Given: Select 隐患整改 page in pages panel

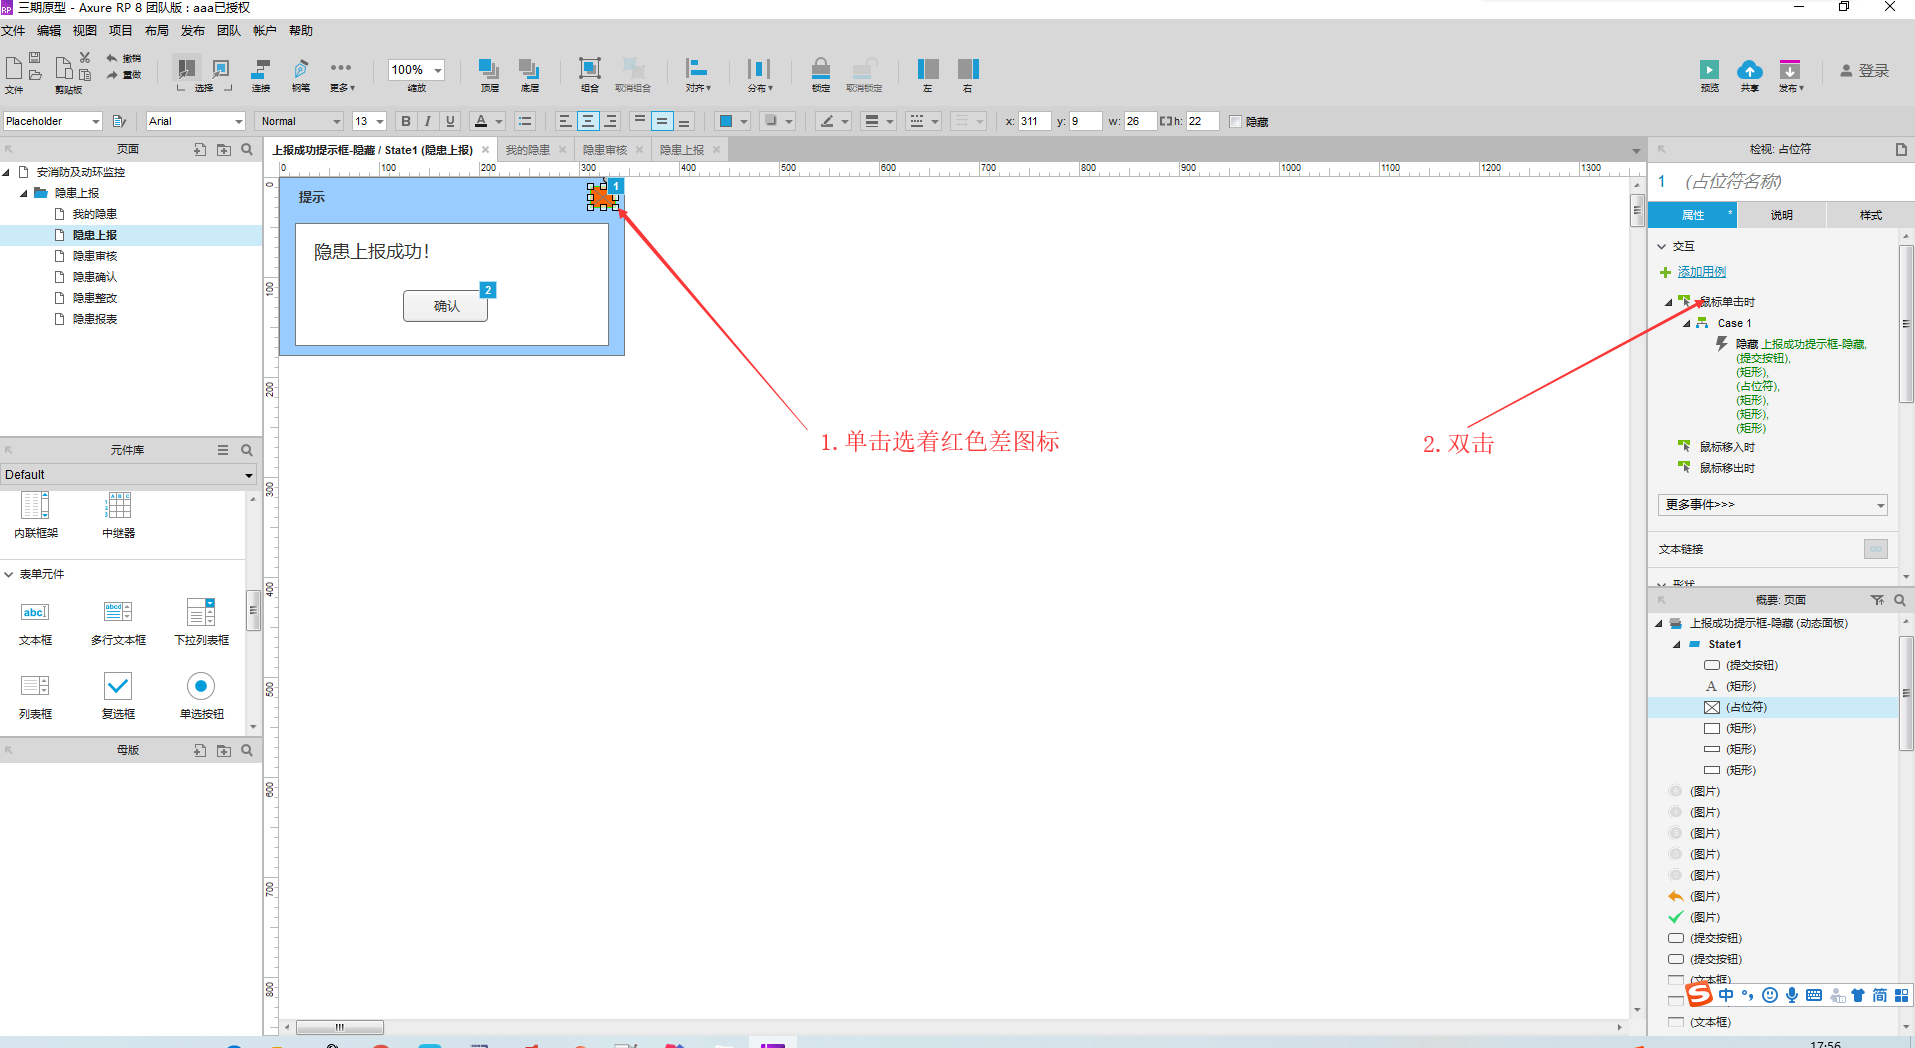Looking at the screenshot, I should 95,297.
